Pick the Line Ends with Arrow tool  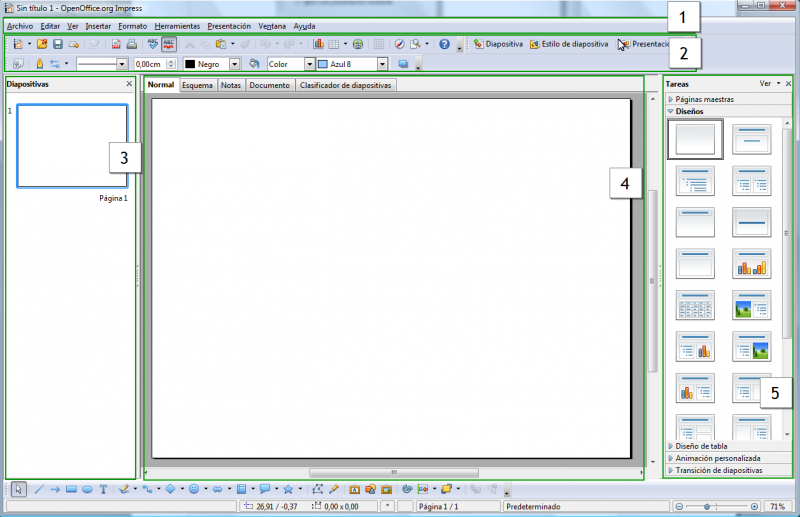pos(55,489)
